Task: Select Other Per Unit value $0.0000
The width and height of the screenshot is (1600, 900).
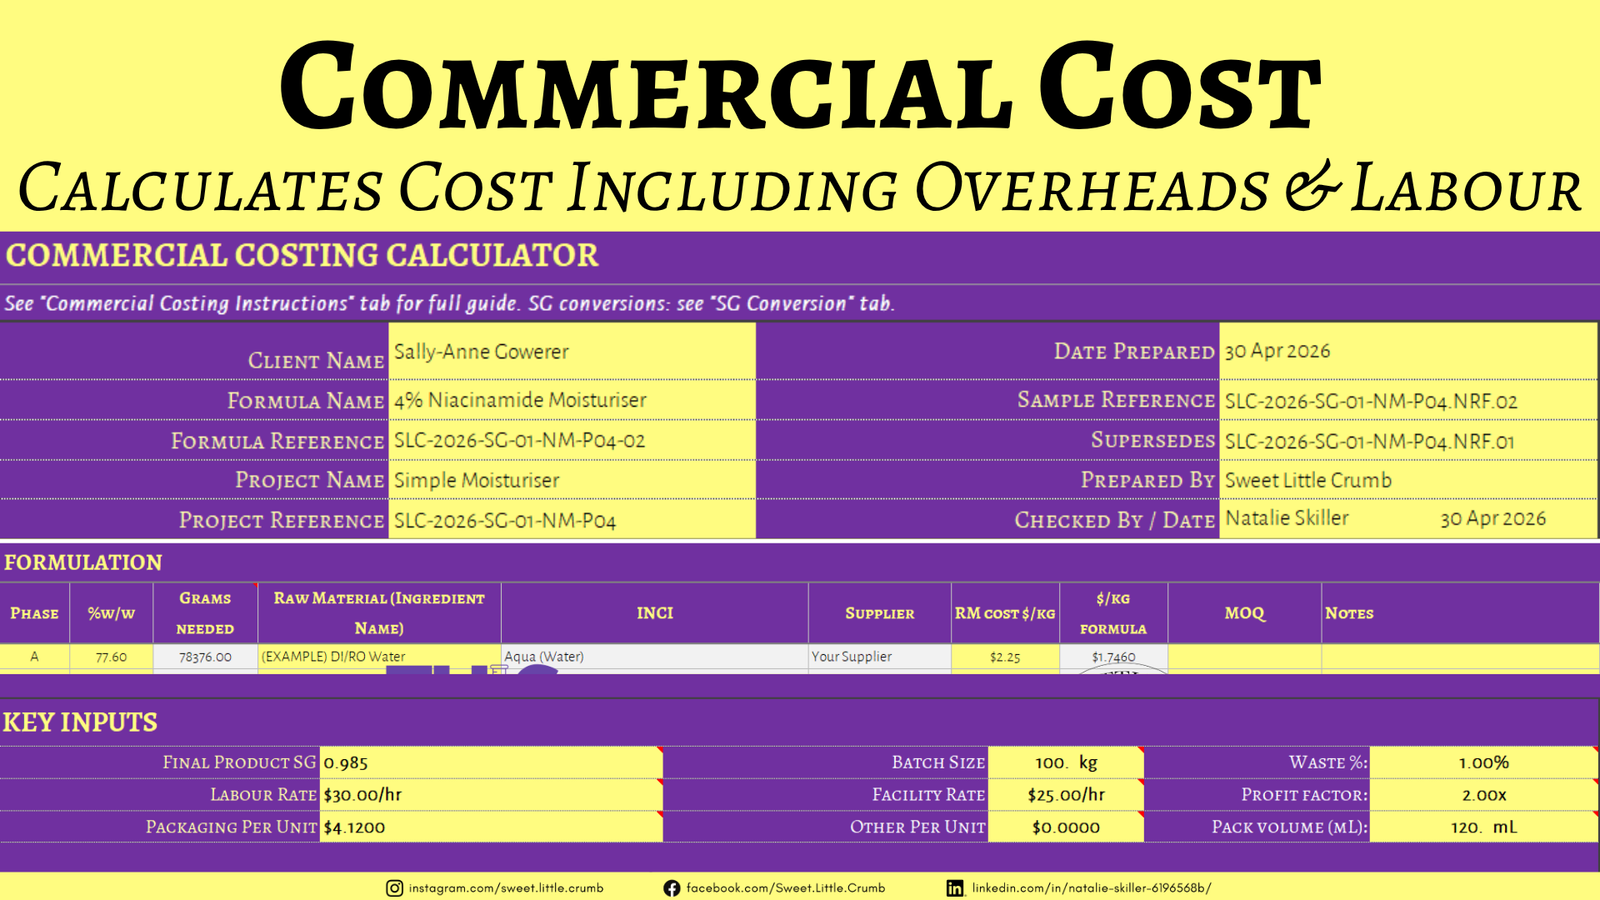Action: coord(1066,827)
